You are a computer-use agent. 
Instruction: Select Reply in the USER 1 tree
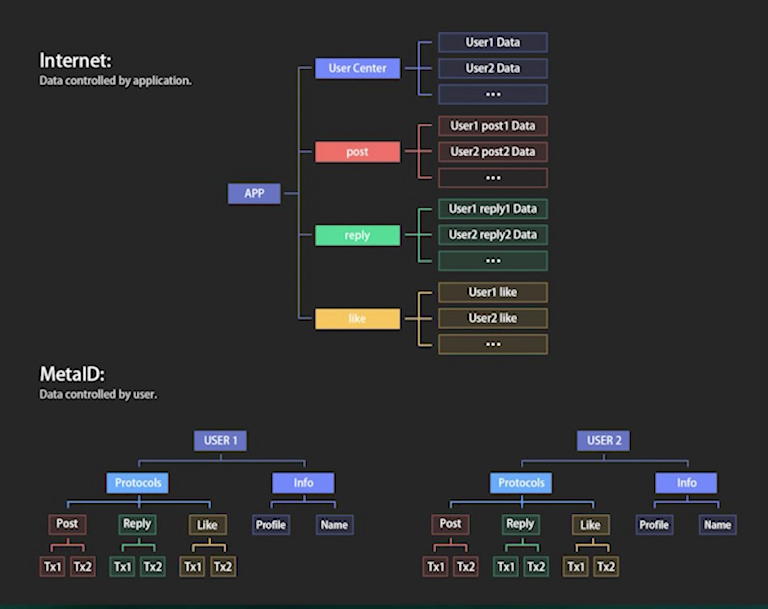[137, 524]
